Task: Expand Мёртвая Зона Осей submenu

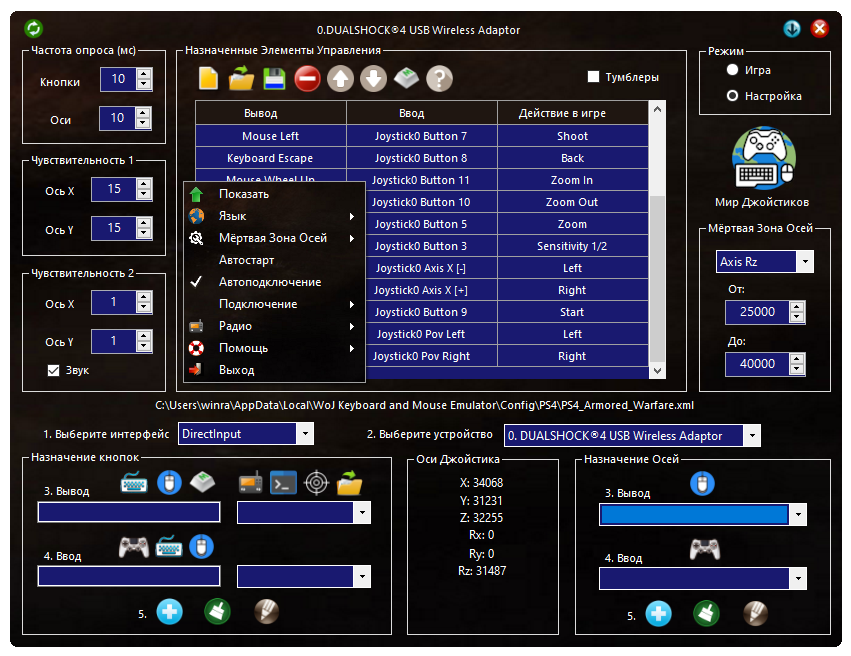Action: [274, 238]
